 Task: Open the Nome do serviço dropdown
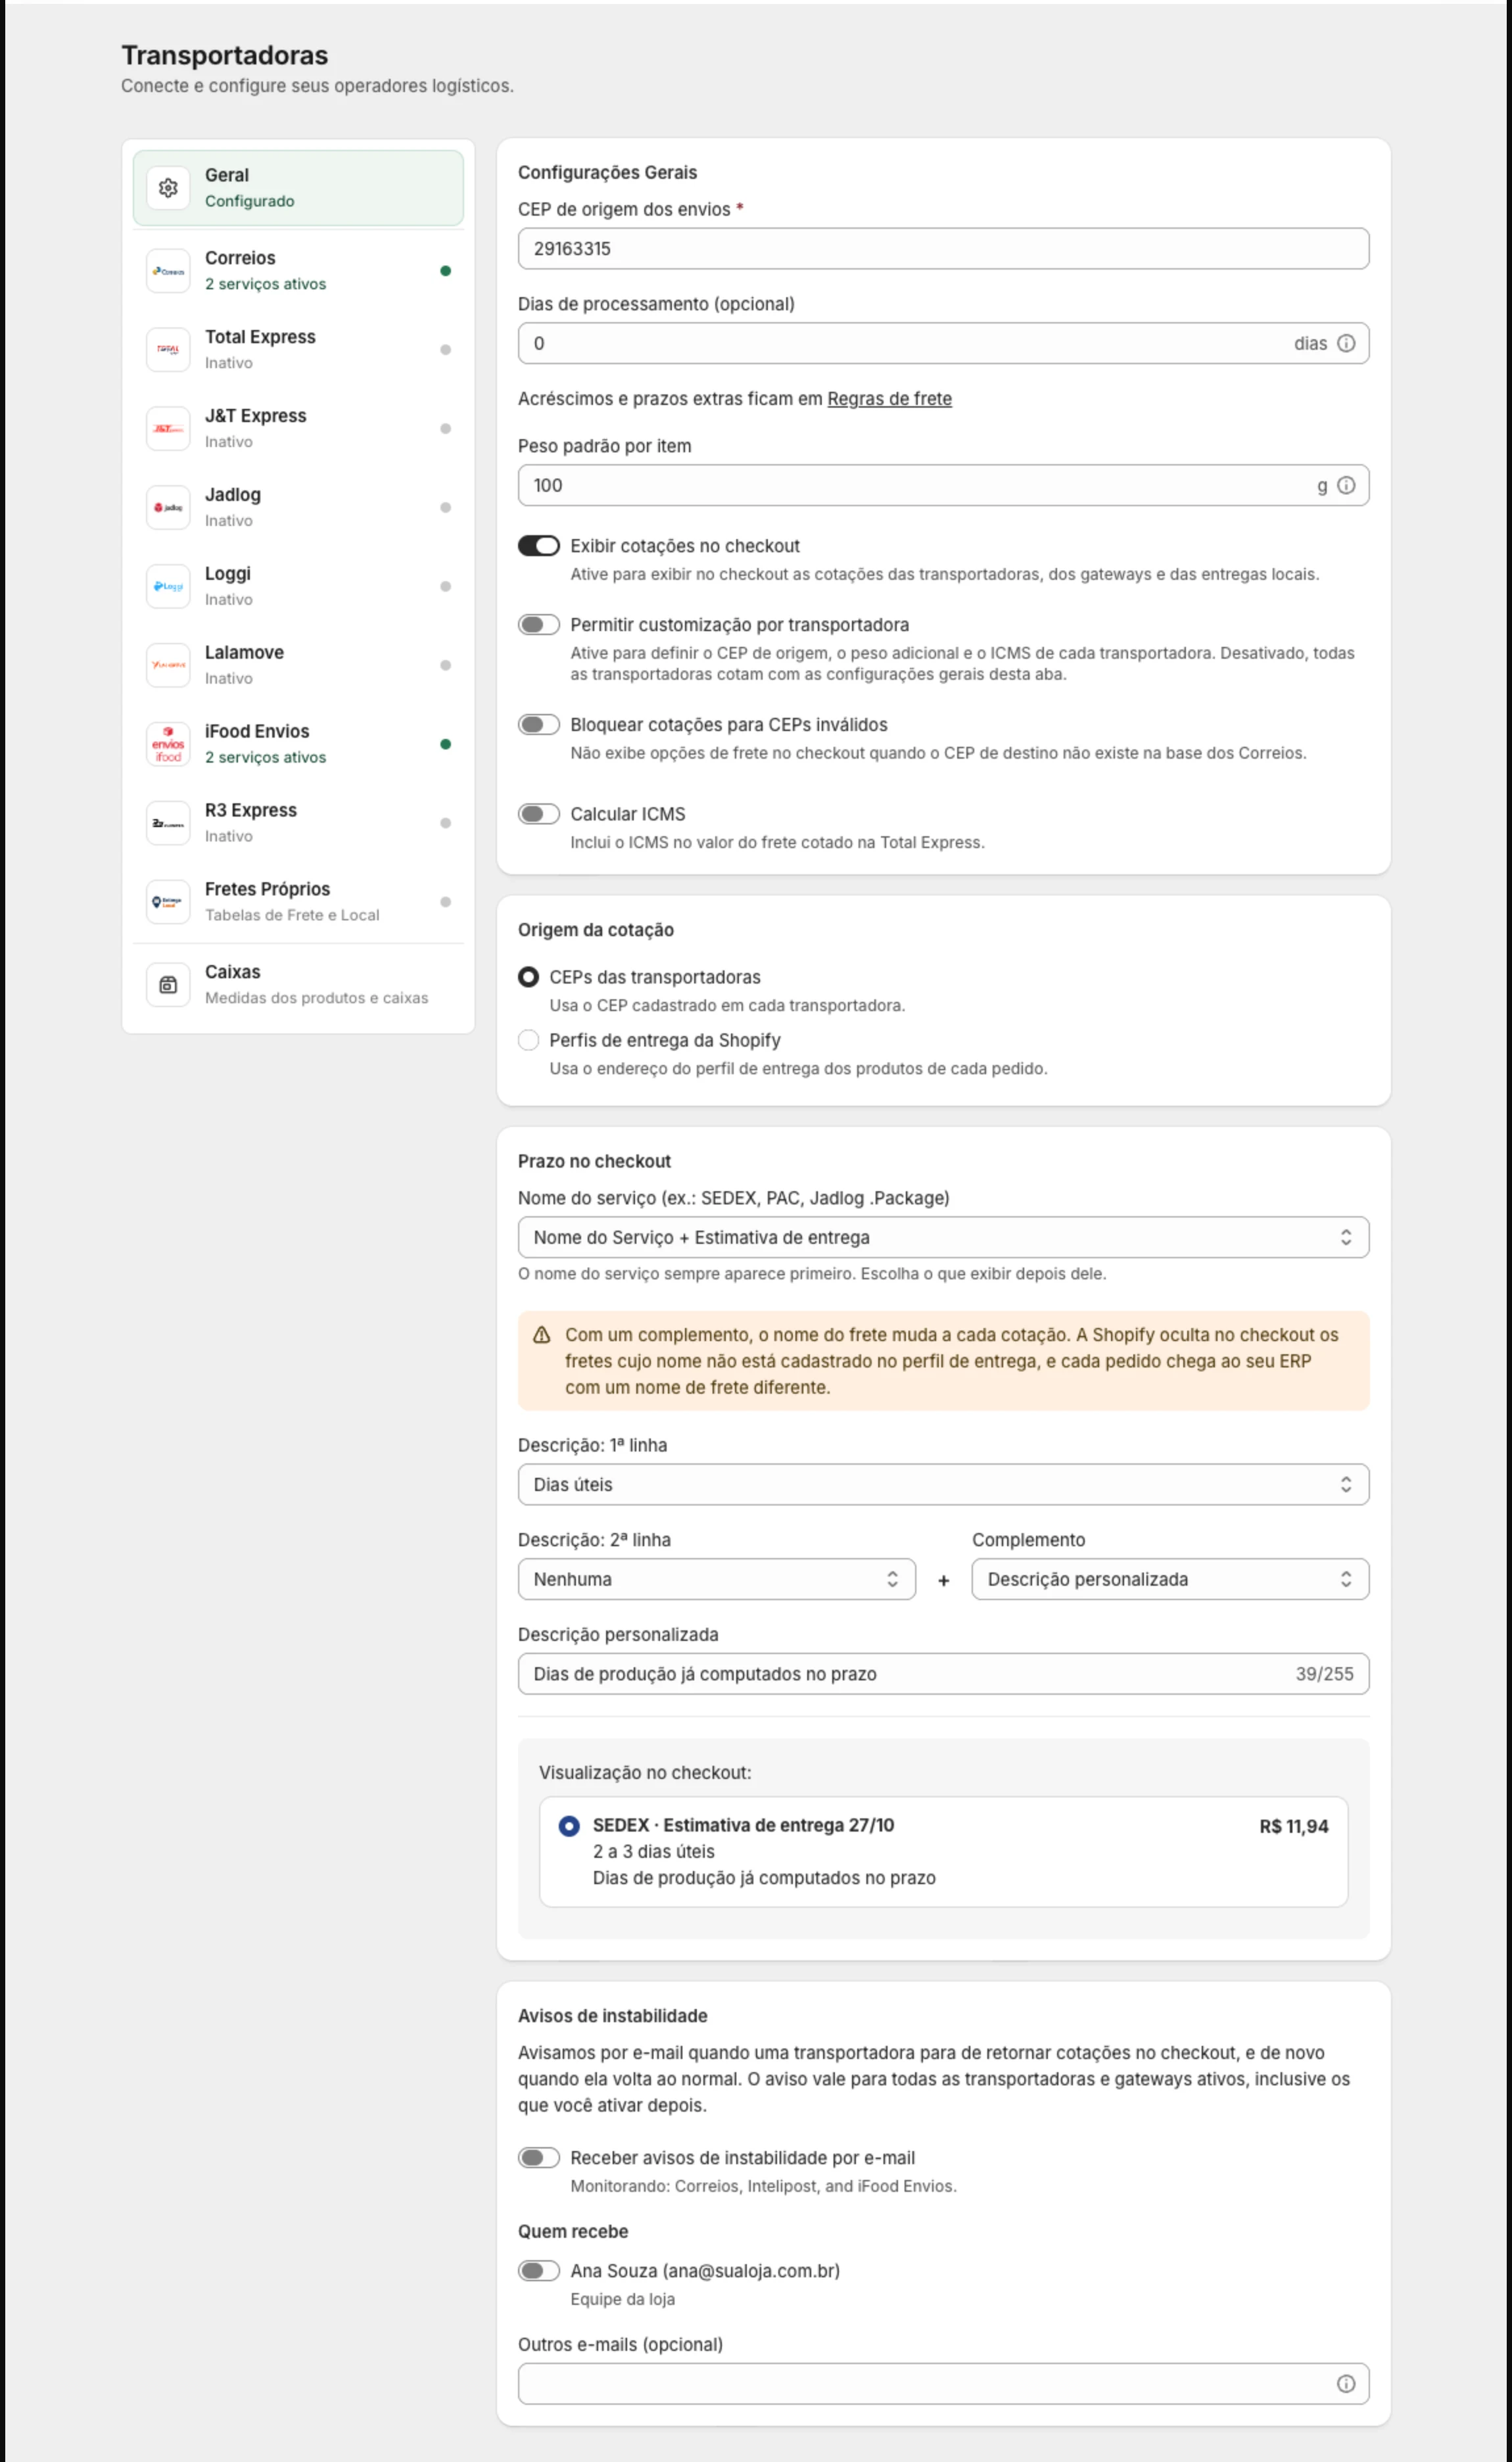pyautogui.click(x=943, y=1238)
